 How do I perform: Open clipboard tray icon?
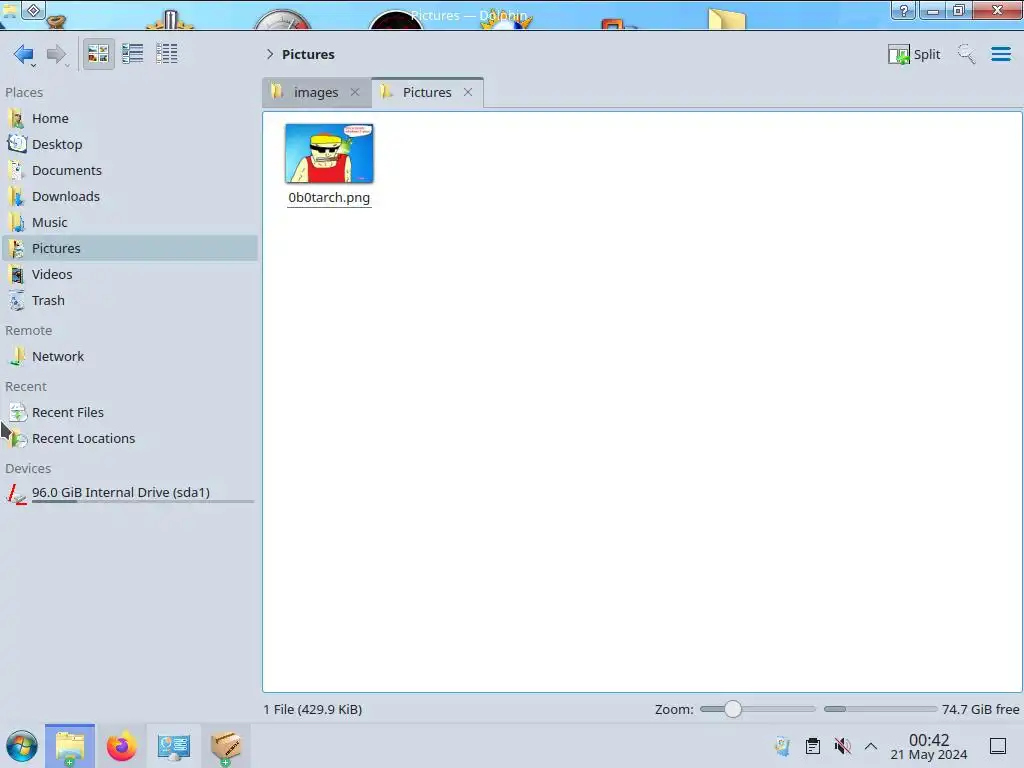[812, 746]
